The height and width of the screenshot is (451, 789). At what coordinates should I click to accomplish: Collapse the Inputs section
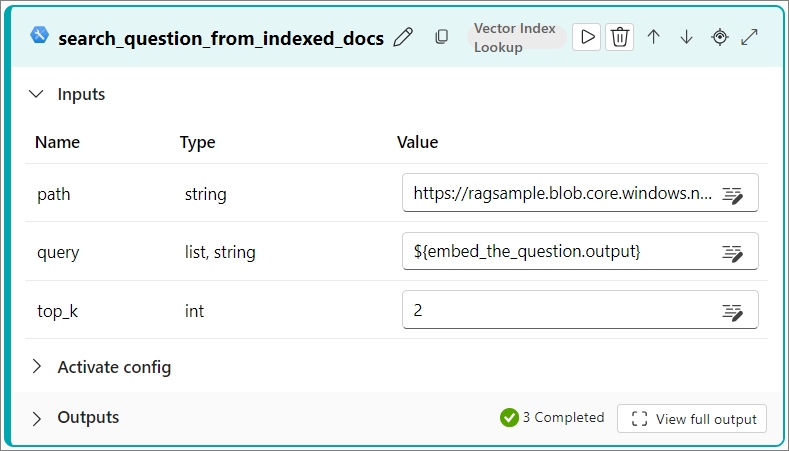pyautogui.click(x=37, y=94)
